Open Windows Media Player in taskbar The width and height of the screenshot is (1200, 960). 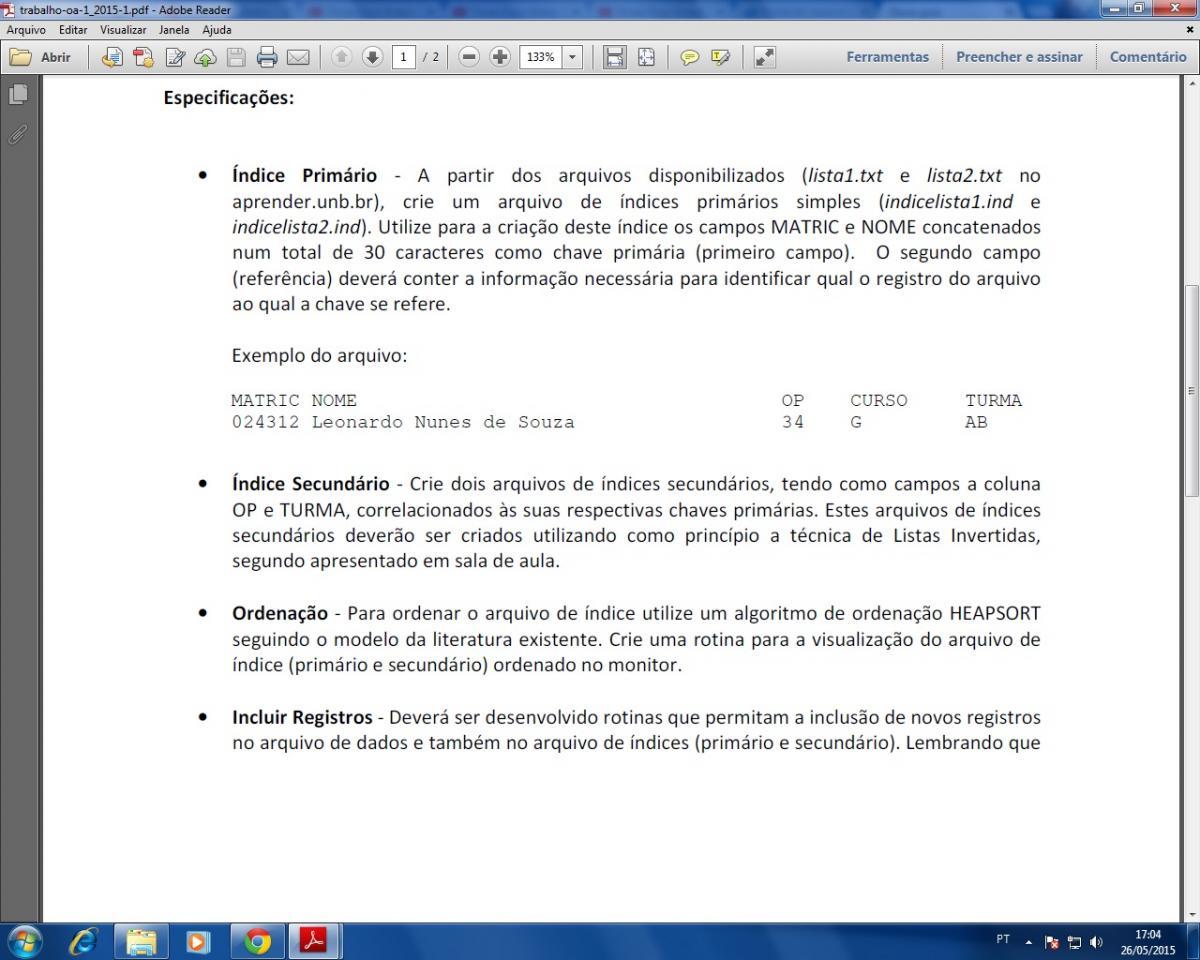198,942
